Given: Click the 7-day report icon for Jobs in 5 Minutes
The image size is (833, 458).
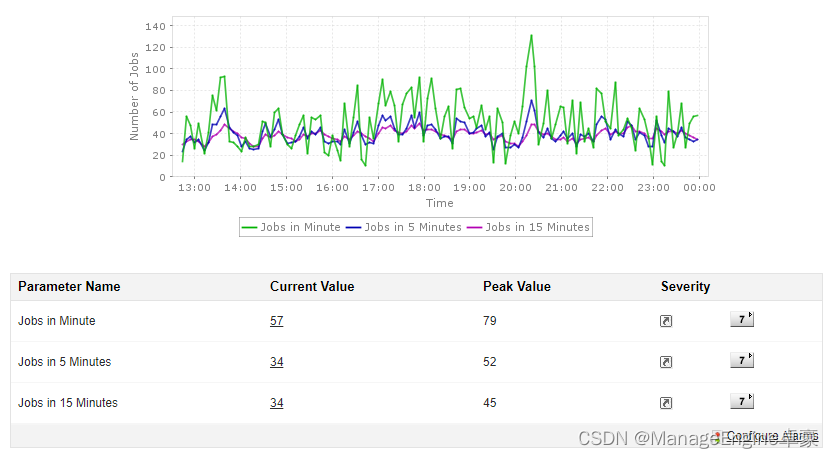Looking at the screenshot, I should pyautogui.click(x=742, y=360).
